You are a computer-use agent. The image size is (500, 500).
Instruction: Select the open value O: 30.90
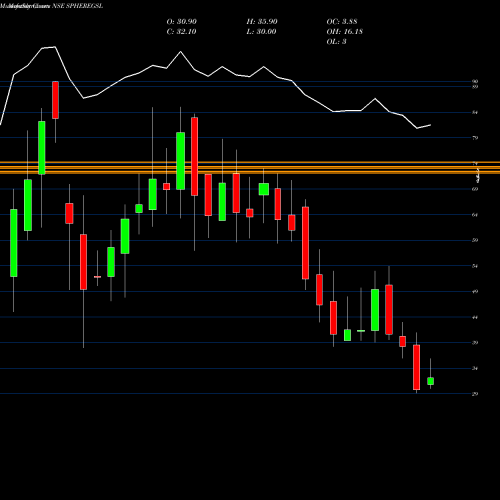click(x=182, y=22)
